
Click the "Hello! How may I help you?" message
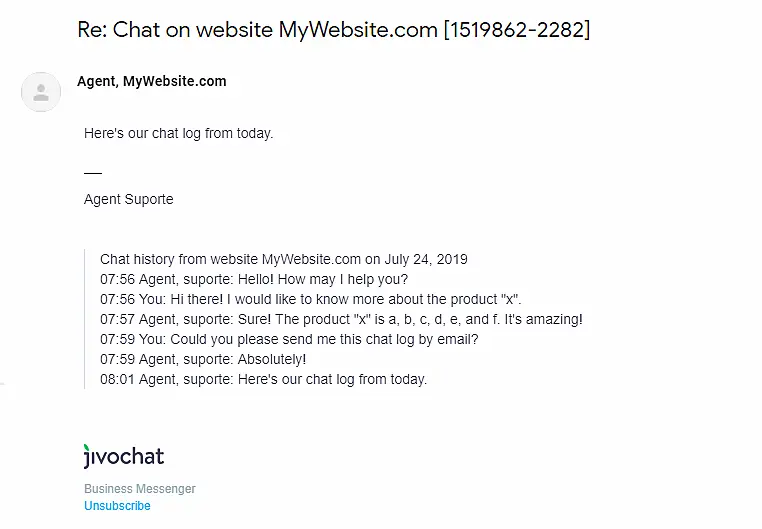coord(322,279)
